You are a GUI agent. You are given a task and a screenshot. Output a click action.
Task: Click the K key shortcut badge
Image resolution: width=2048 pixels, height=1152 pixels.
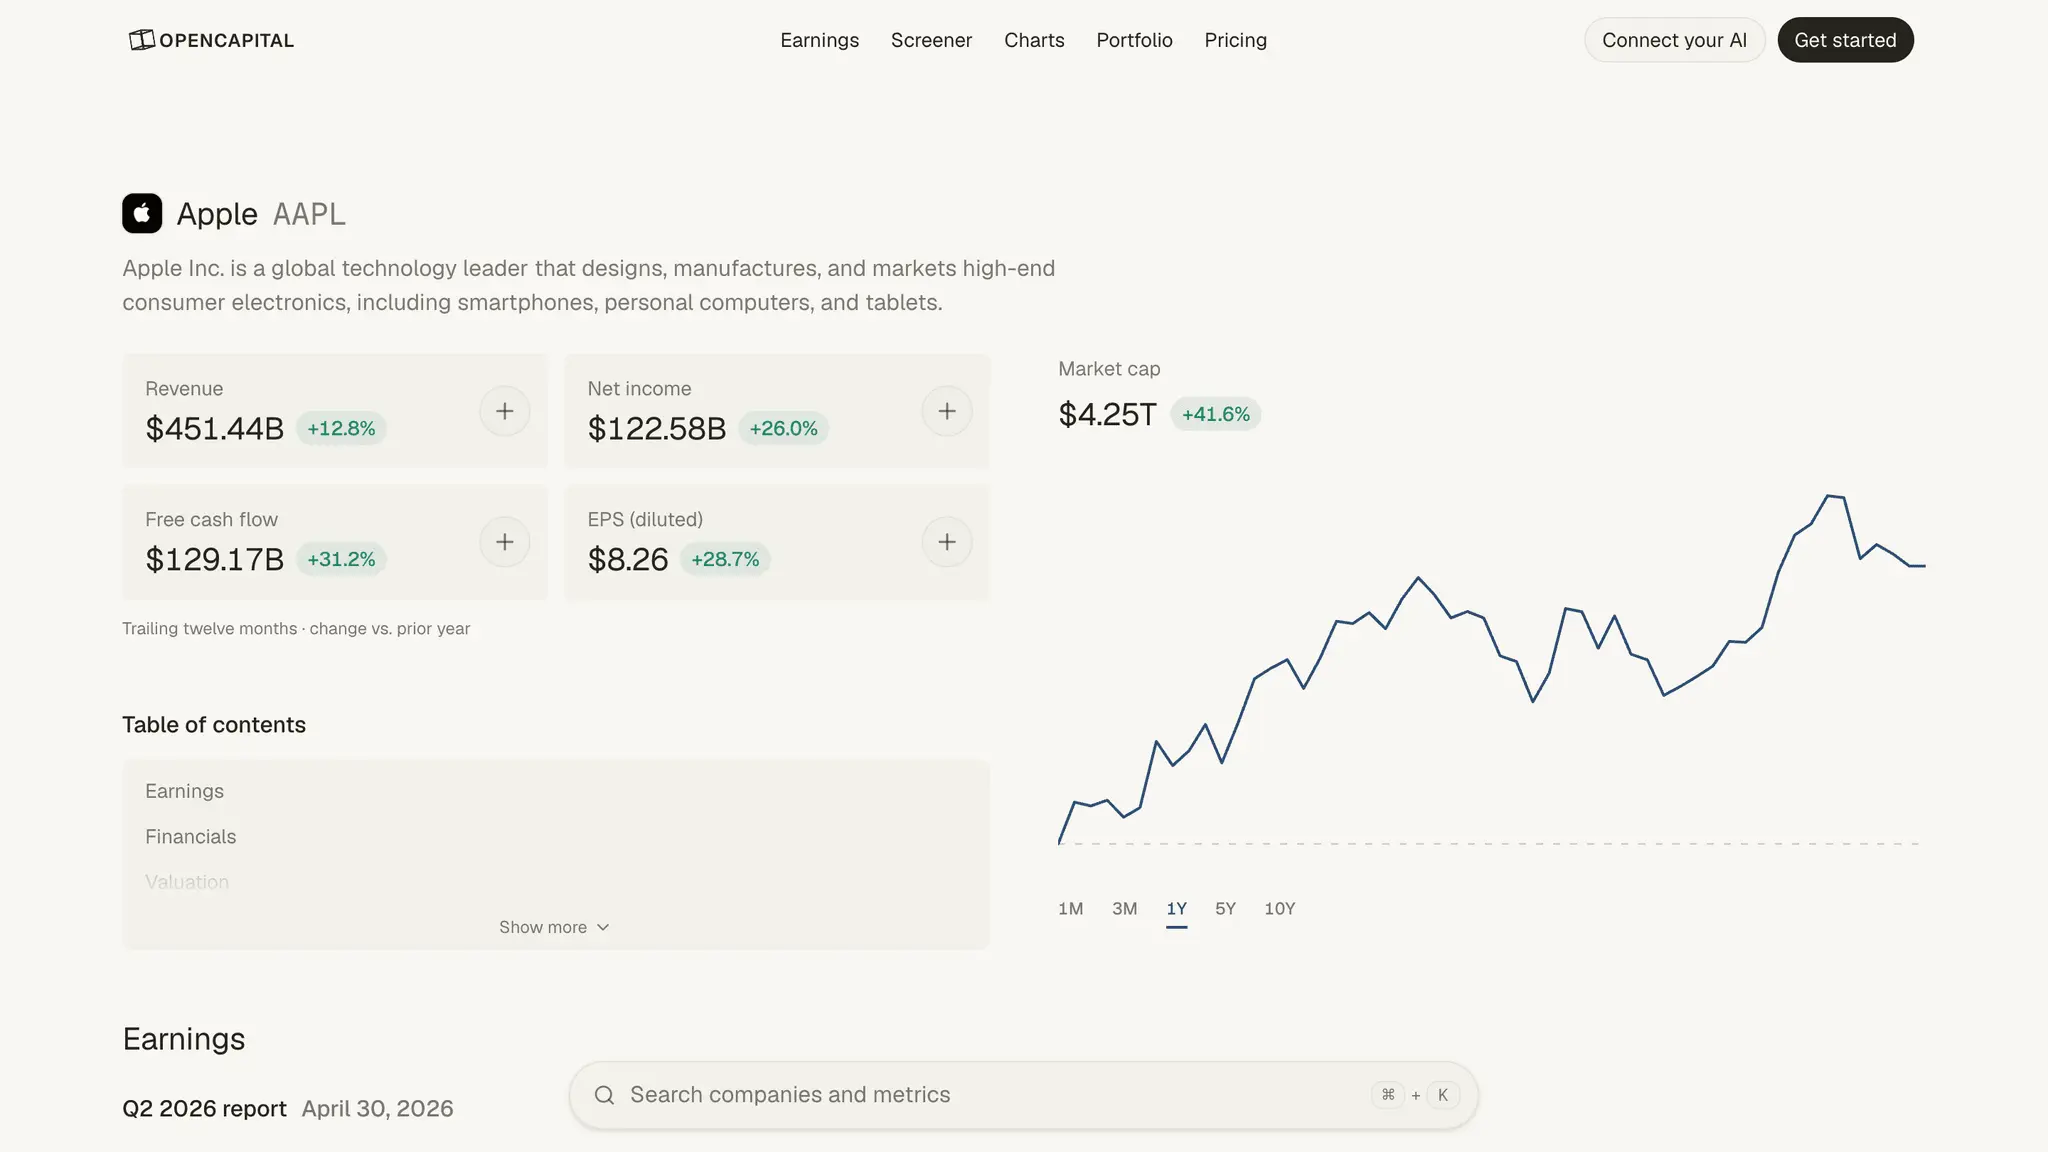1443,1095
